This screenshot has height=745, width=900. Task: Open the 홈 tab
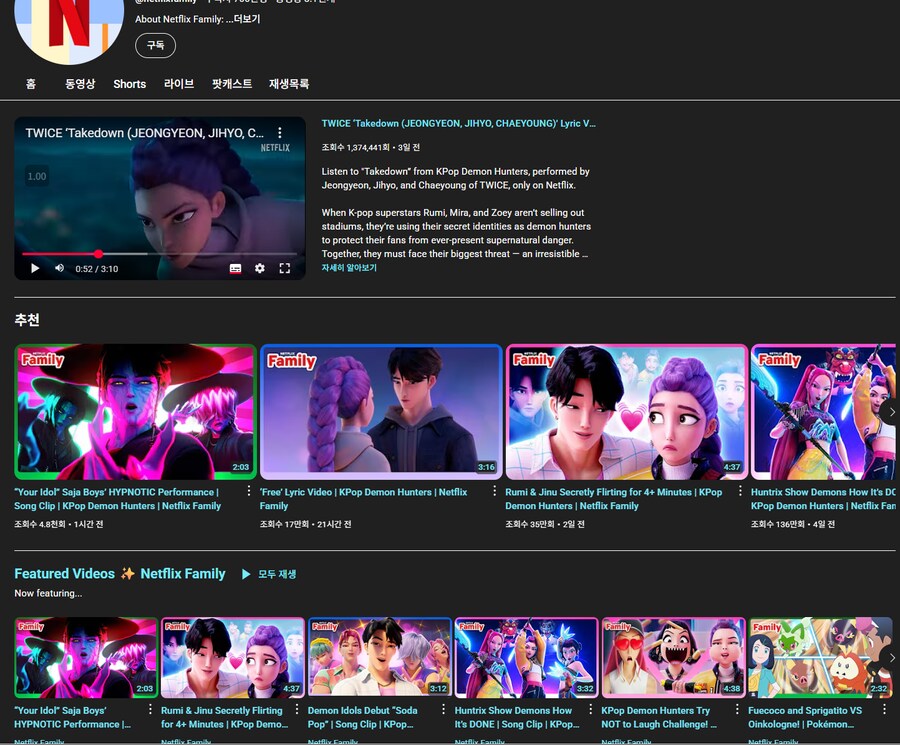pyautogui.click(x=31, y=84)
